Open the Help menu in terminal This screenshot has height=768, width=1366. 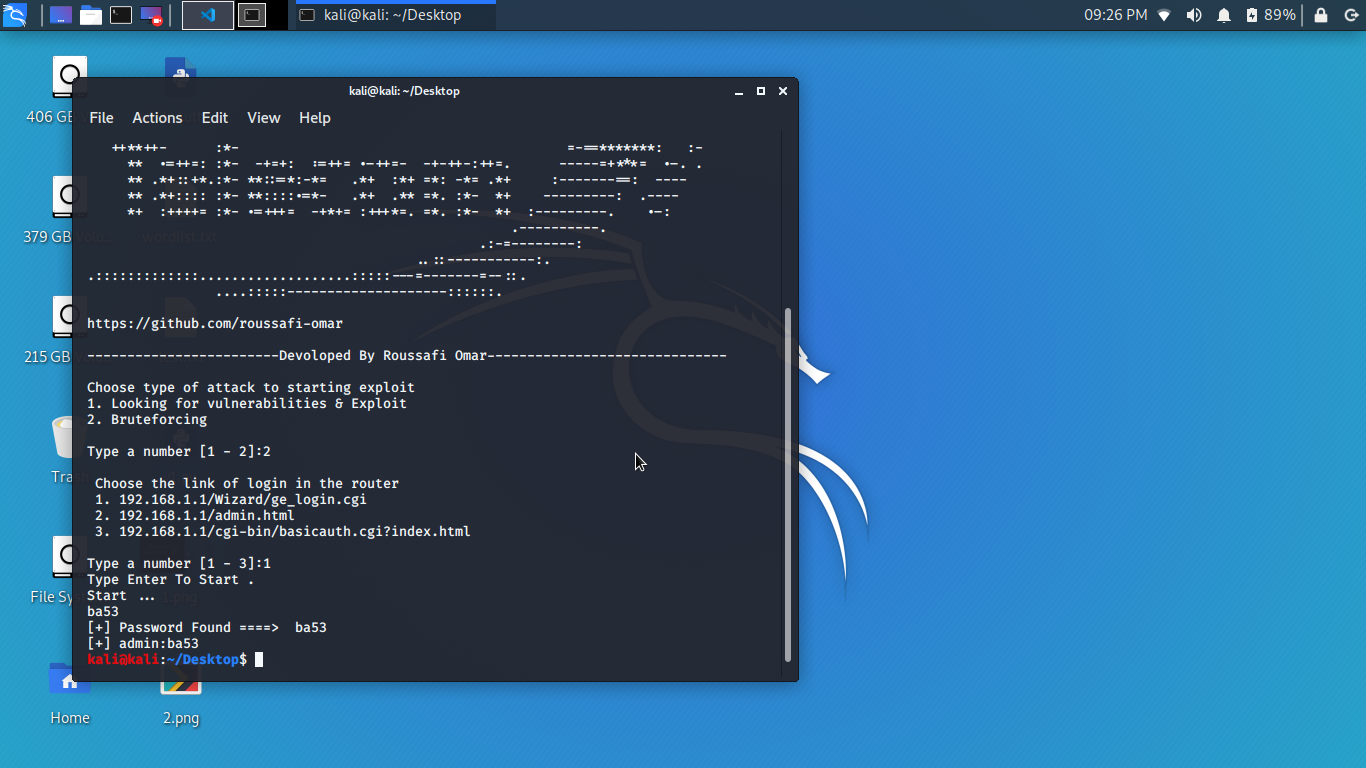[315, 118]
